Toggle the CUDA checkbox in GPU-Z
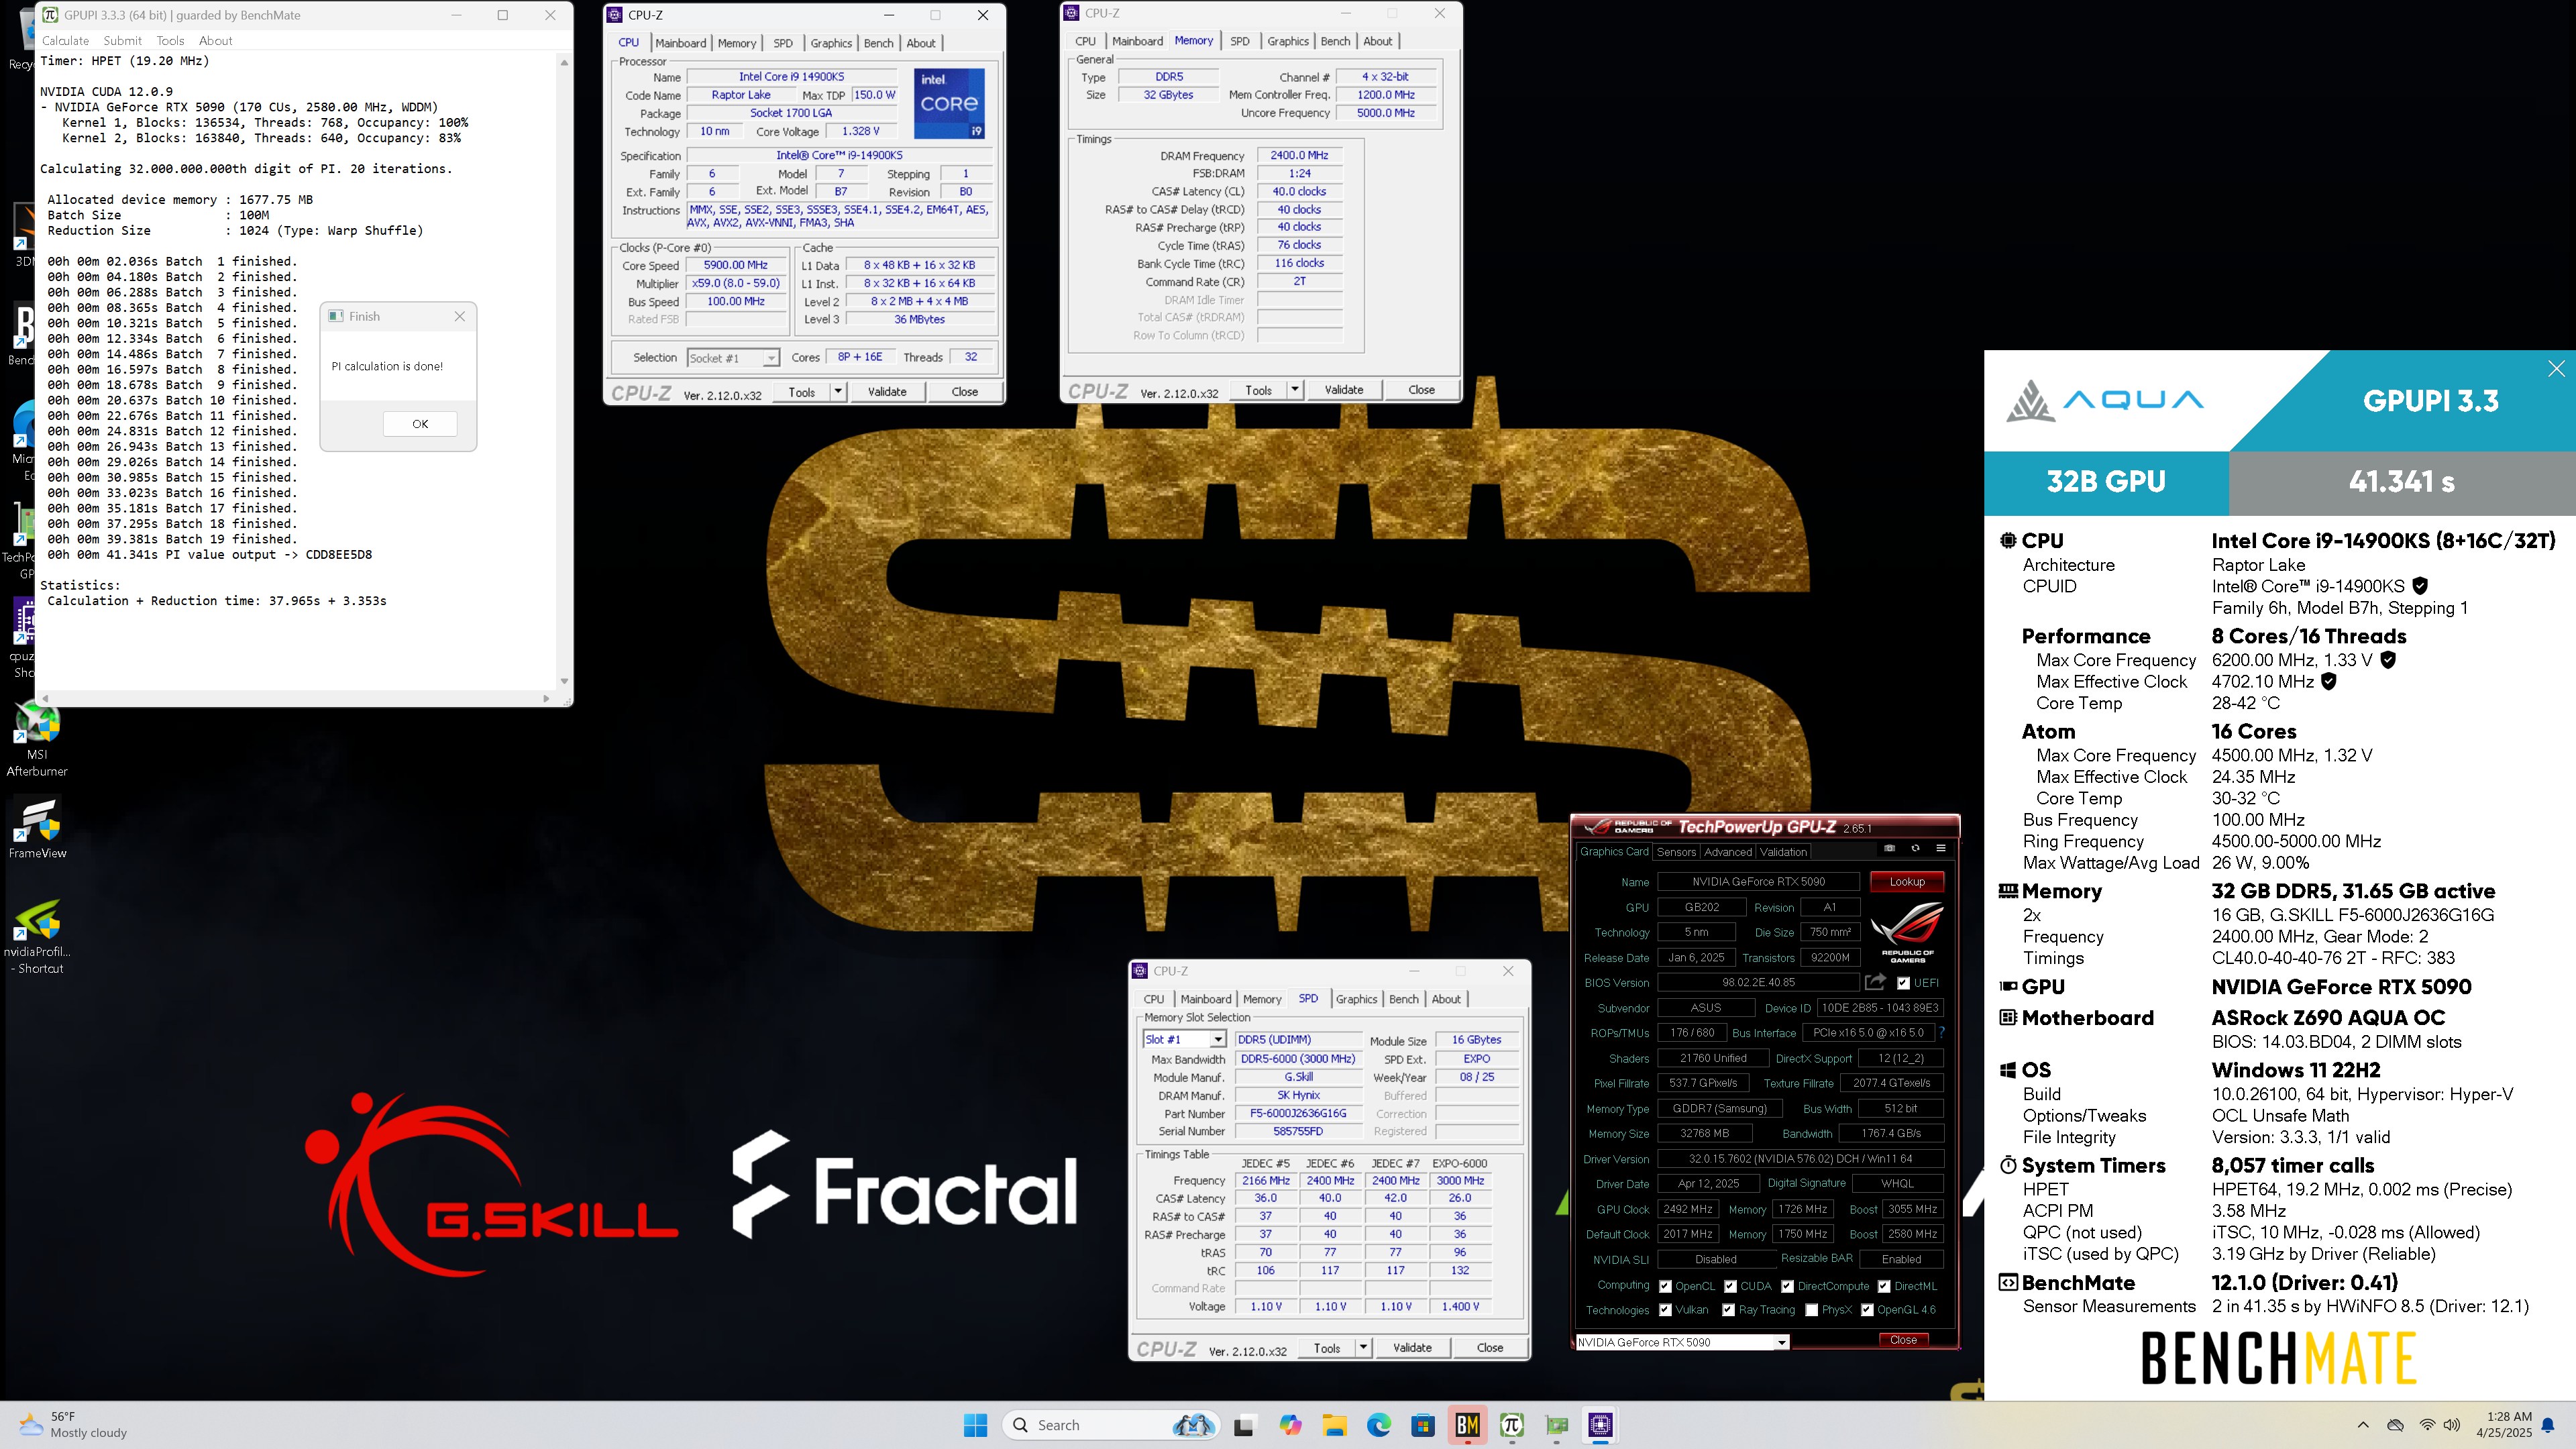Screen dimensions: 2576x1449 [x=1730, y=1286]
